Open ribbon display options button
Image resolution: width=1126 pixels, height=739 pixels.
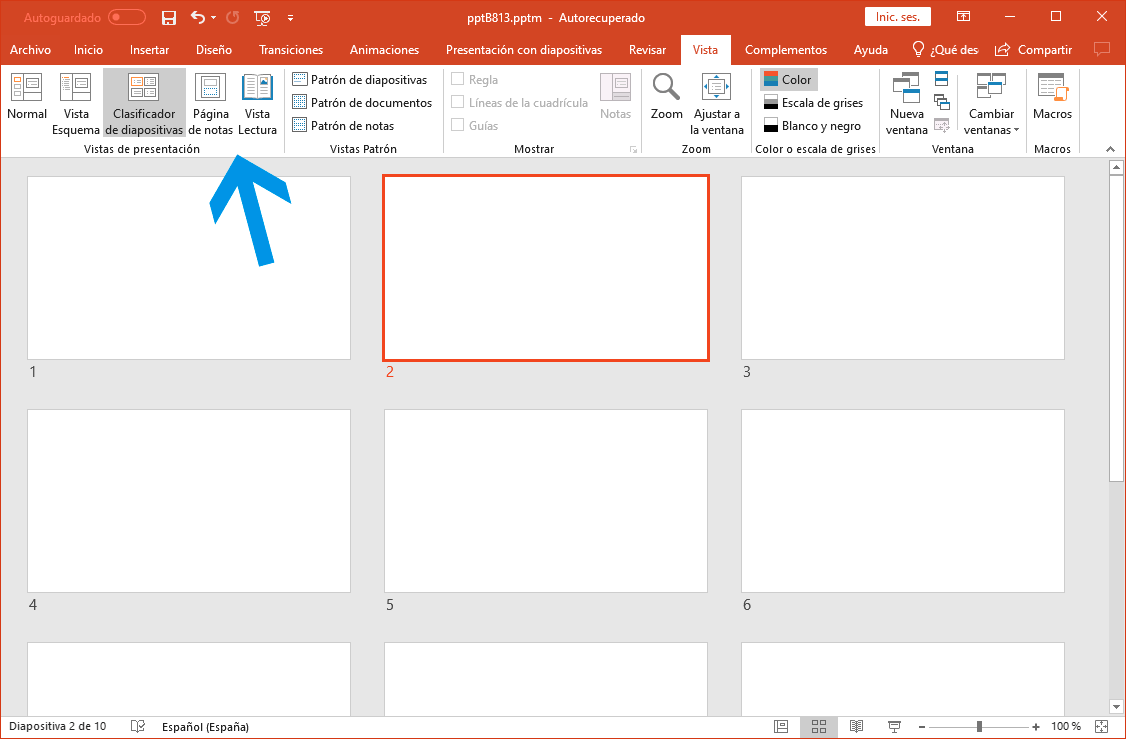pos(964,17)
